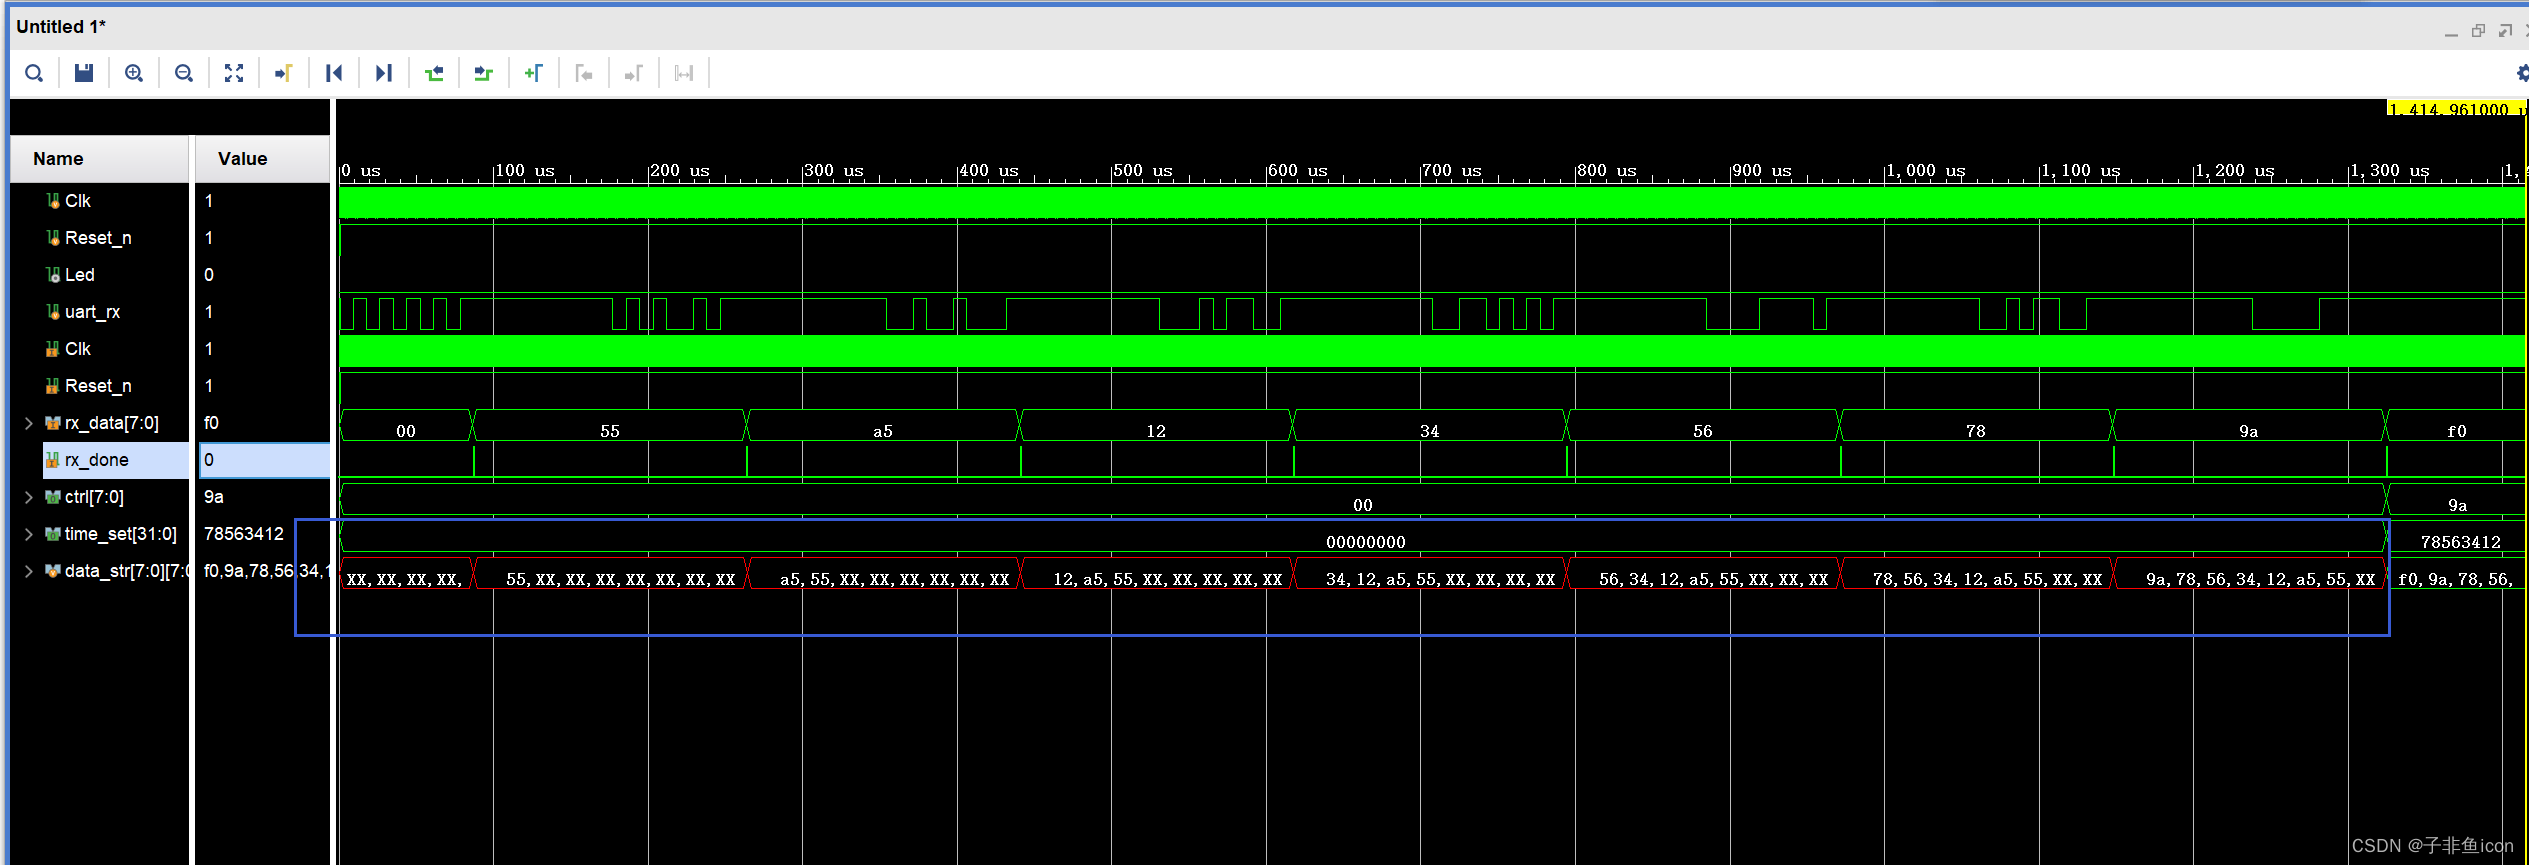Click the Untitled 1* window title

(61, 27)
